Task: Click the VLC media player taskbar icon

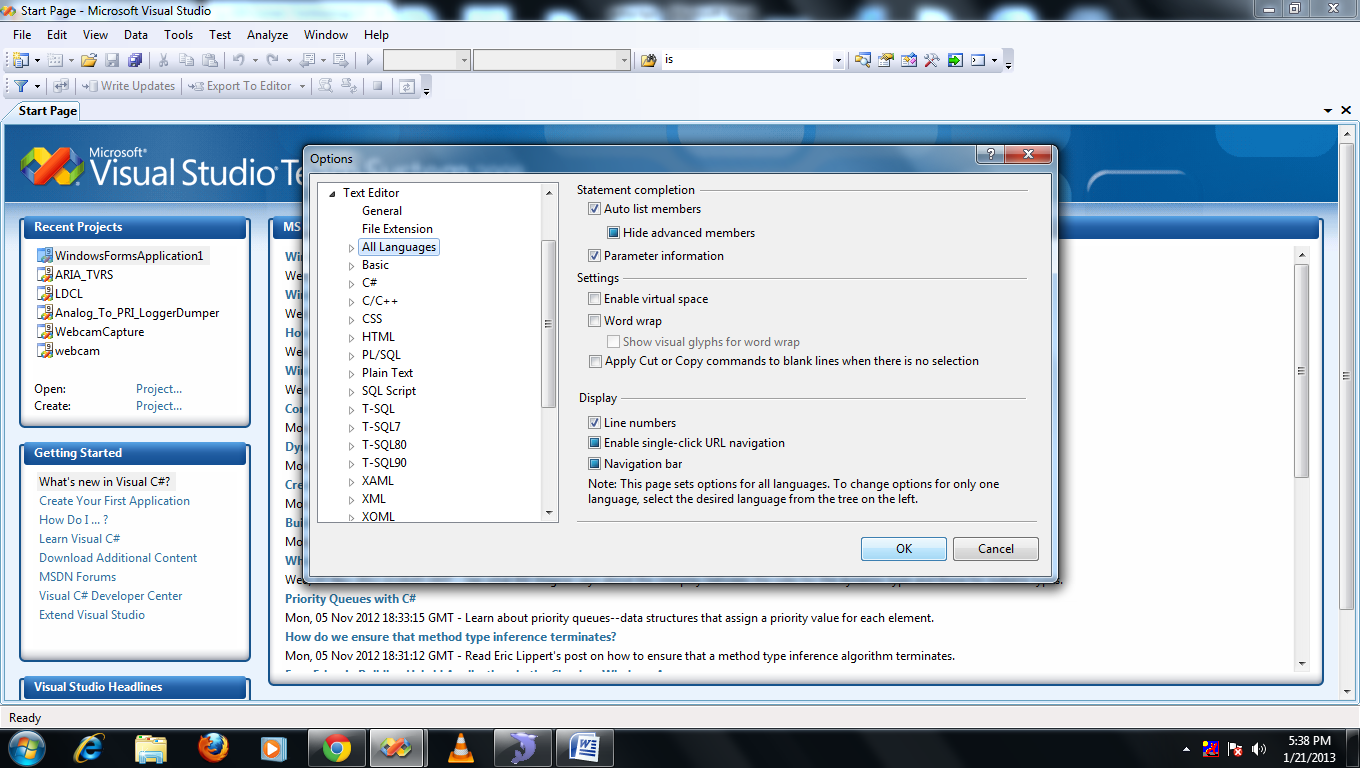Action: click(x=460, y=748)
